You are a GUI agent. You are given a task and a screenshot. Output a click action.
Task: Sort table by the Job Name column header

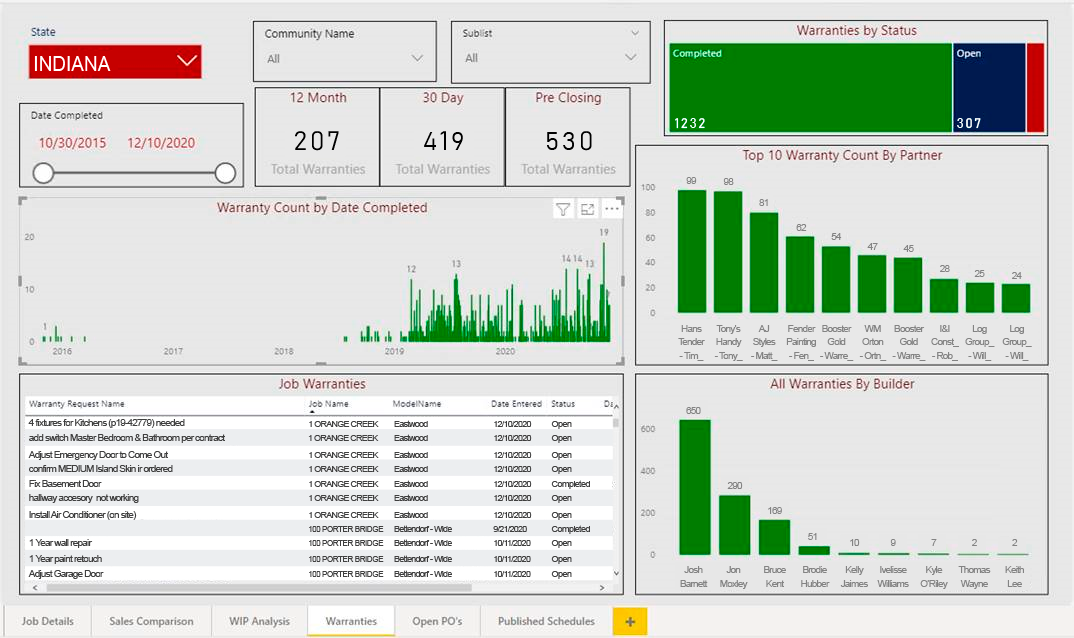328,404
